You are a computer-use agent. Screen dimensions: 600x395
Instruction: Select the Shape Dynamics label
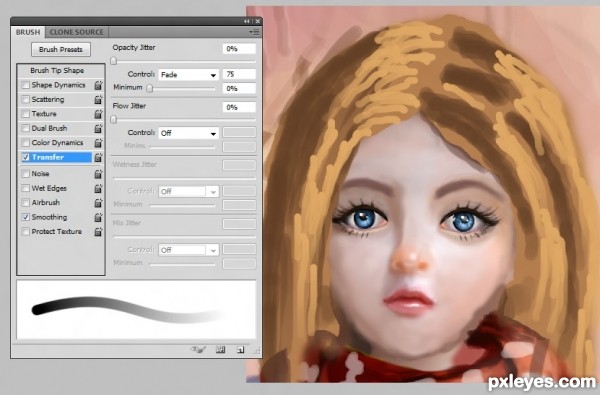pyautogui.click(x=58, y=85)
